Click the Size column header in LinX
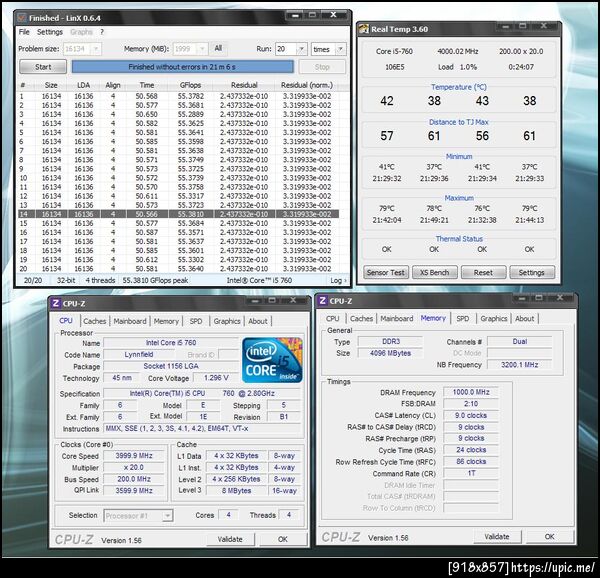Viewport: 600px width, 578px height. (x=51, y=85)
